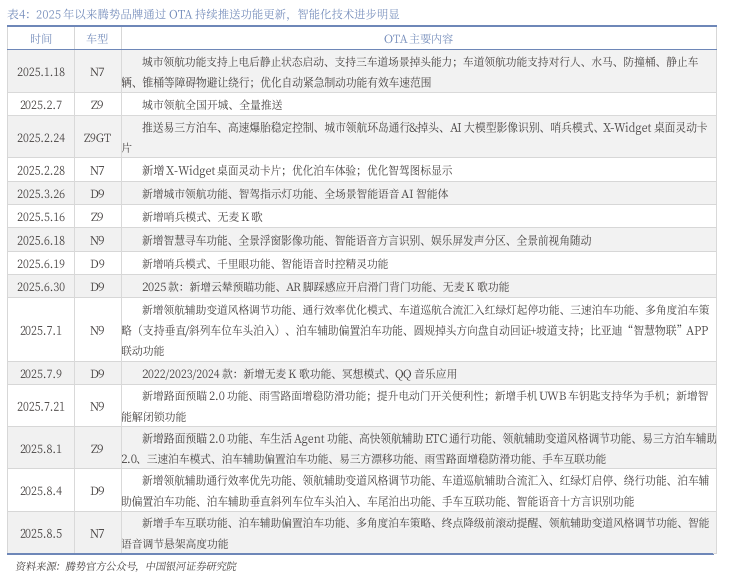Click 'N9' in the 2025.7.1 row
The image size is (729, 575).
[x=97, y=330]
